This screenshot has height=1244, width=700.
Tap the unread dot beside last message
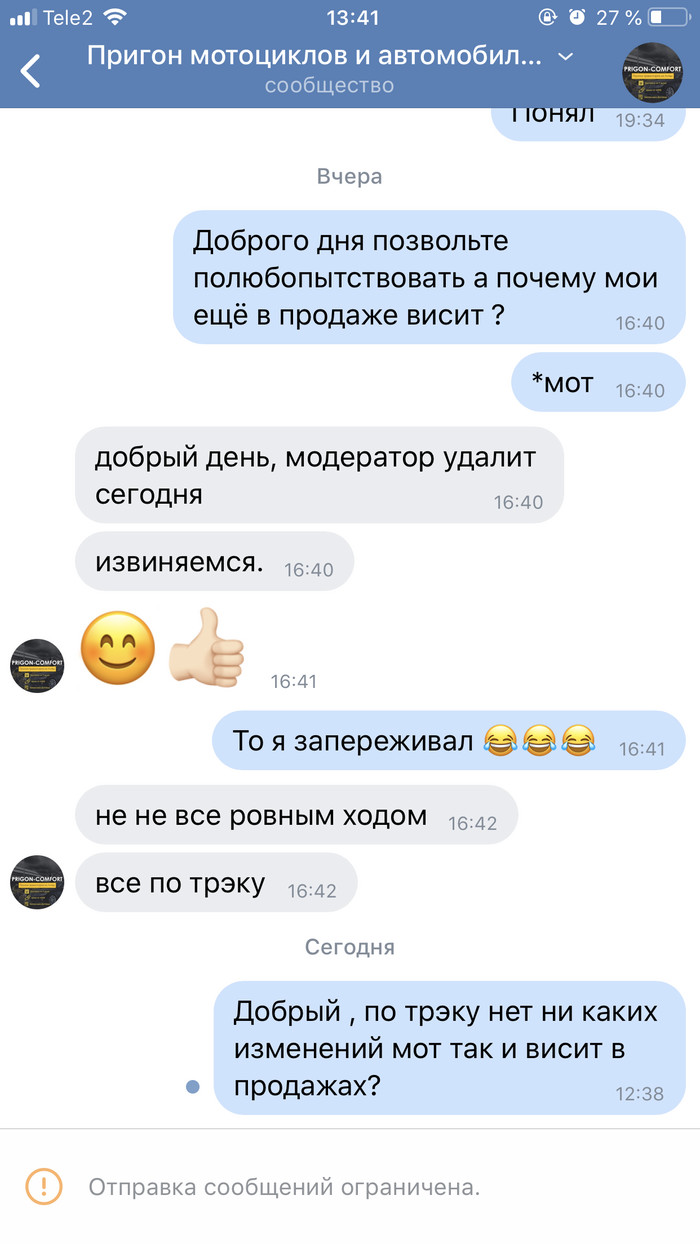pyautogui.click(x=193, y=1086)
